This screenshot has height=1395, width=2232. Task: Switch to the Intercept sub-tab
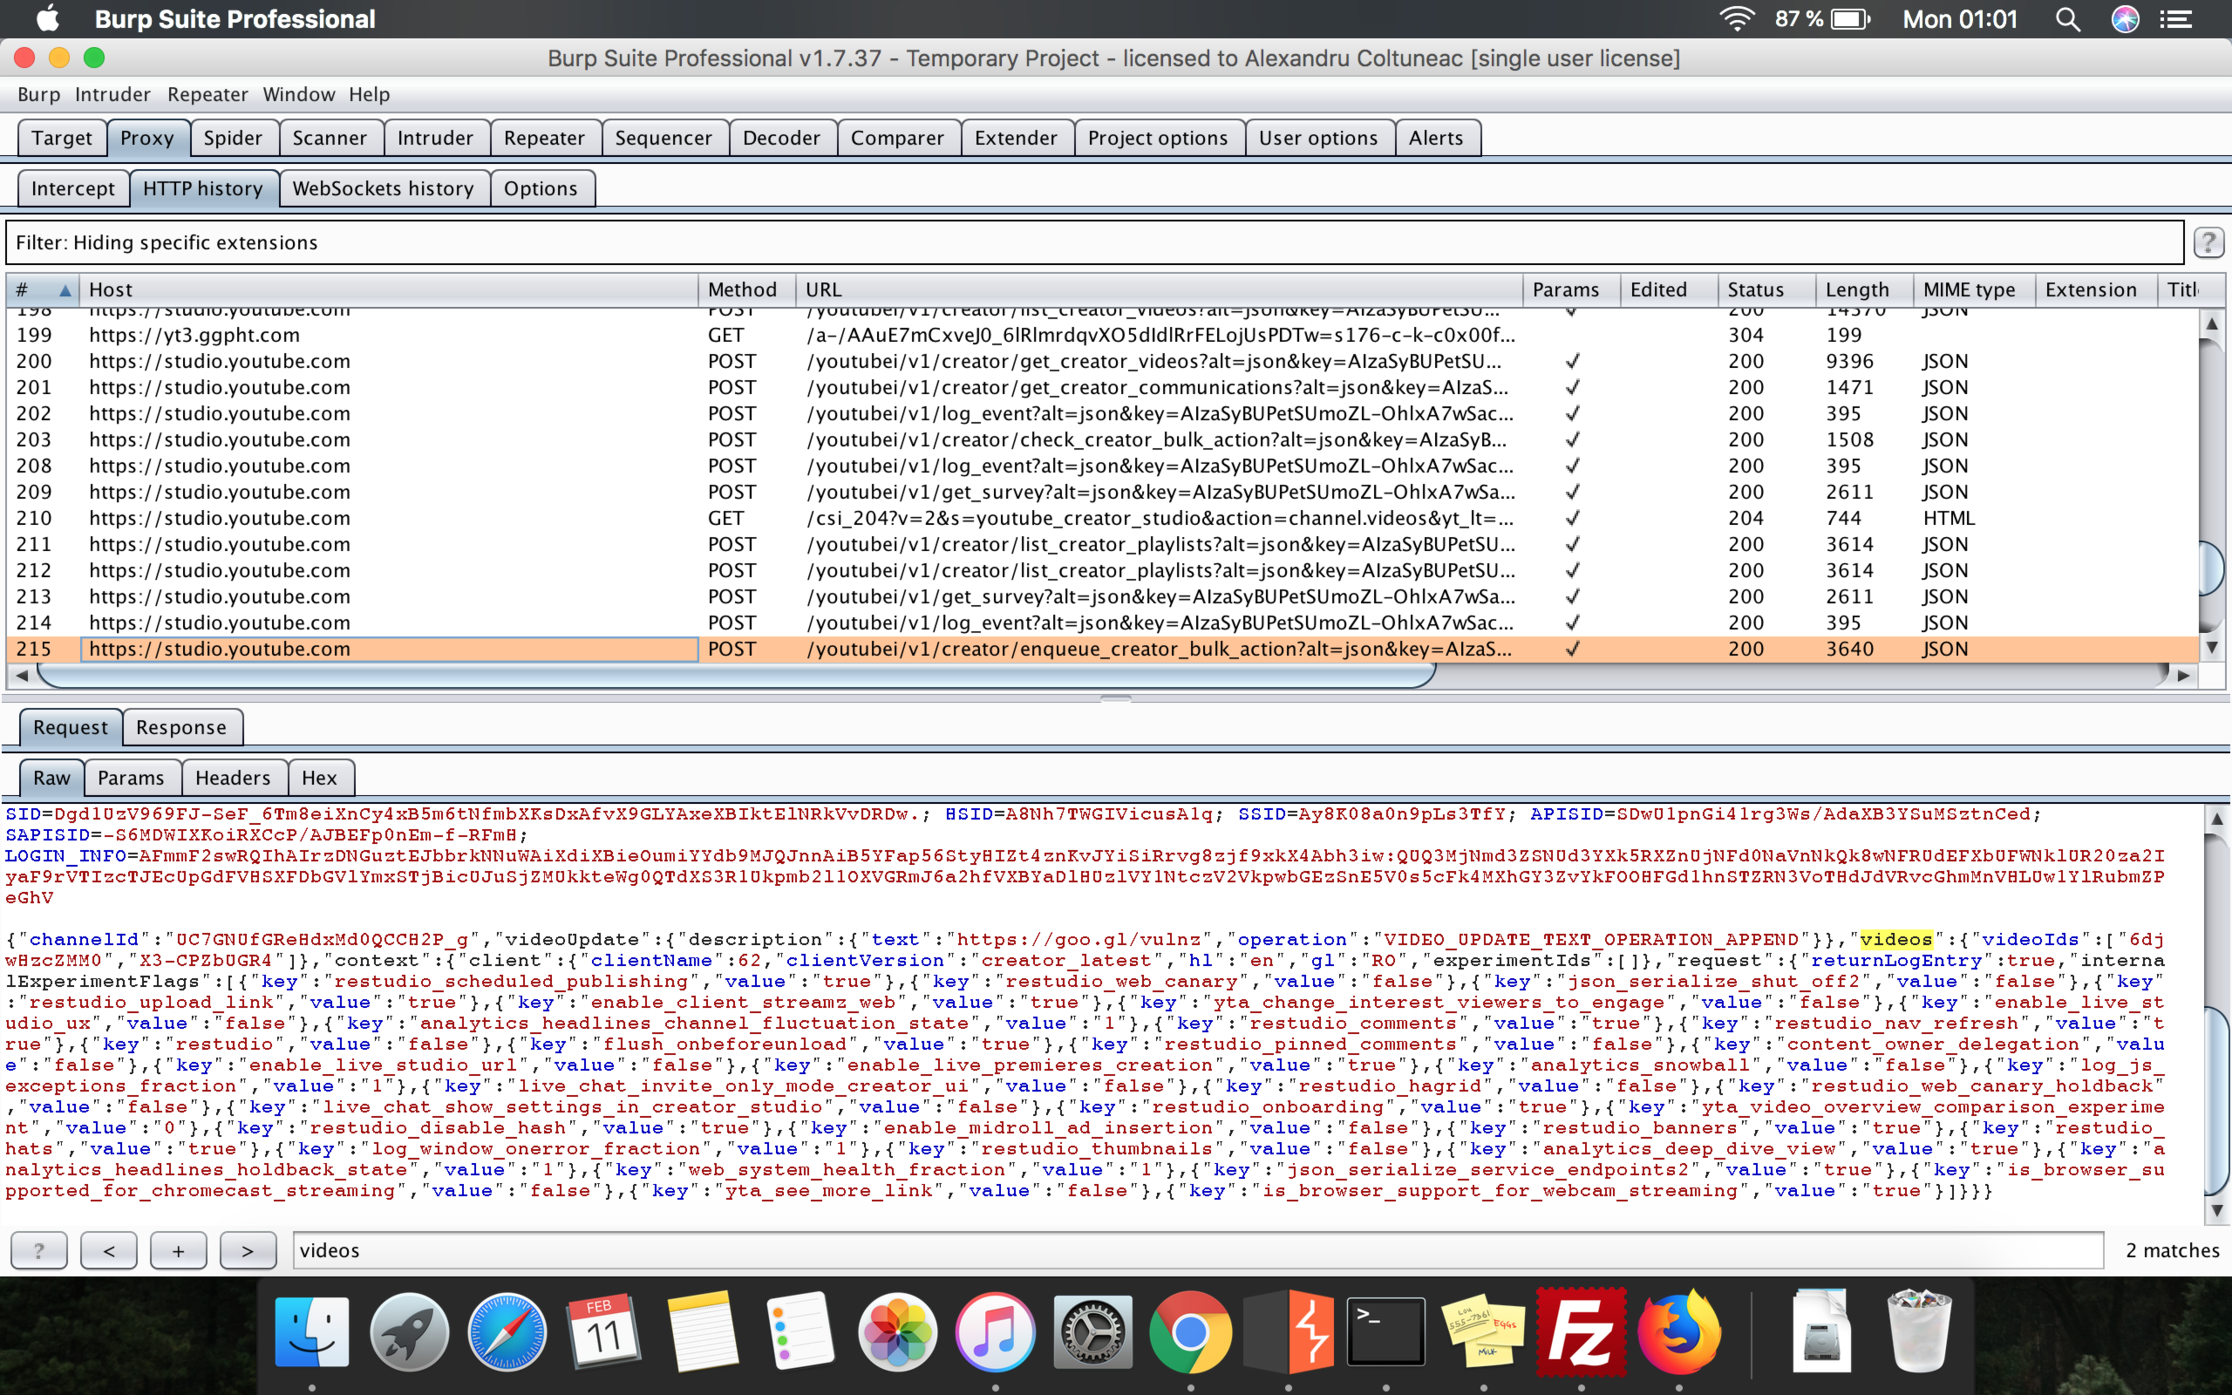pos(73,188)
